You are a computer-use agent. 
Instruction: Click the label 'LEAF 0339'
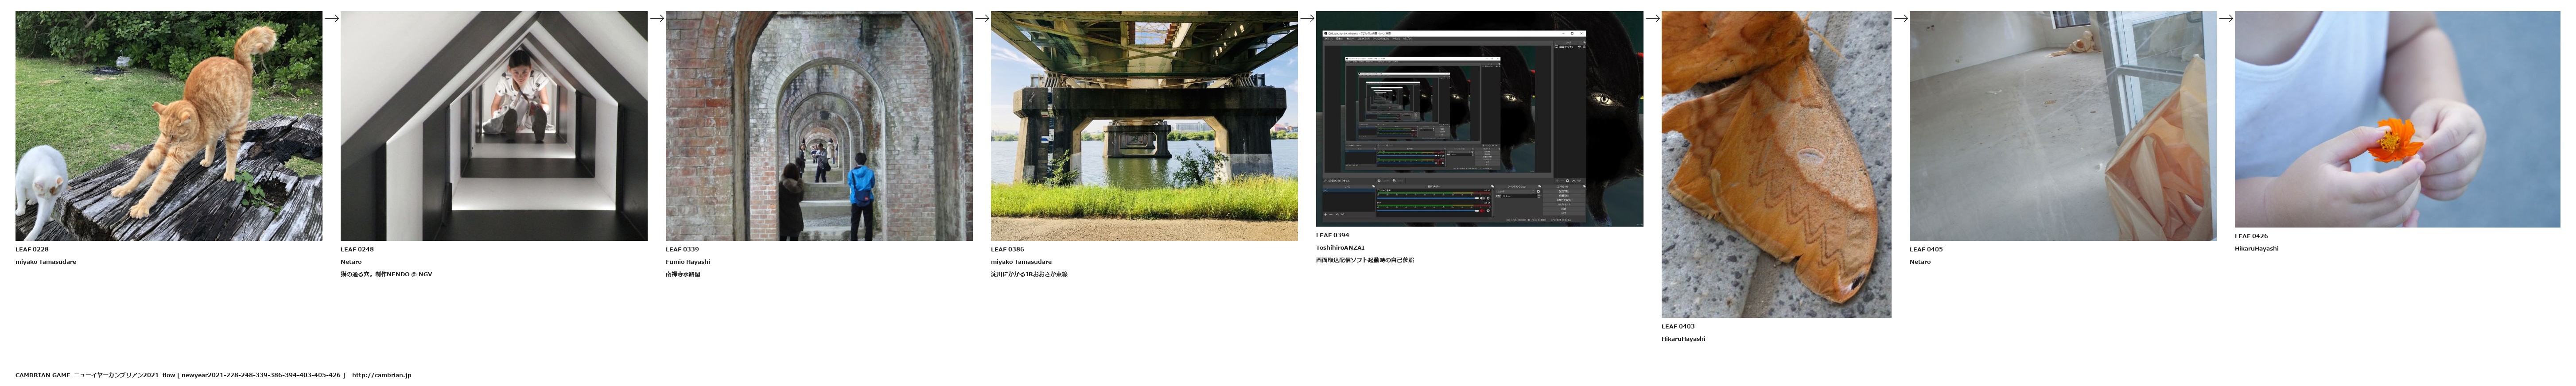click(x=682, y=250)
